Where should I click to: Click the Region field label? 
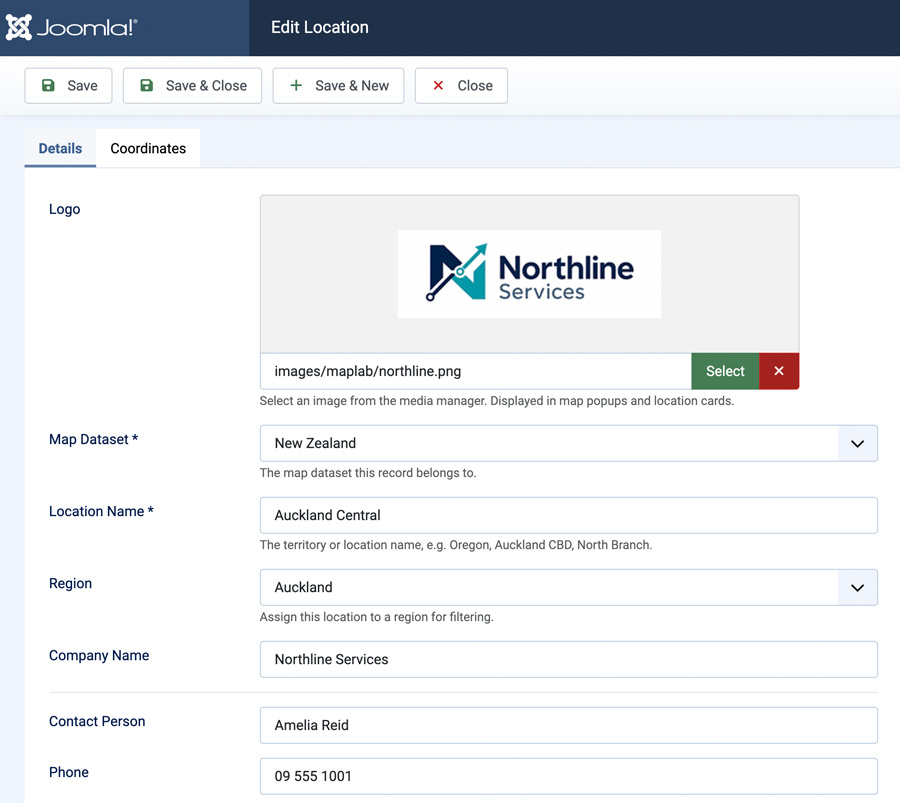(x=70, y=583)
